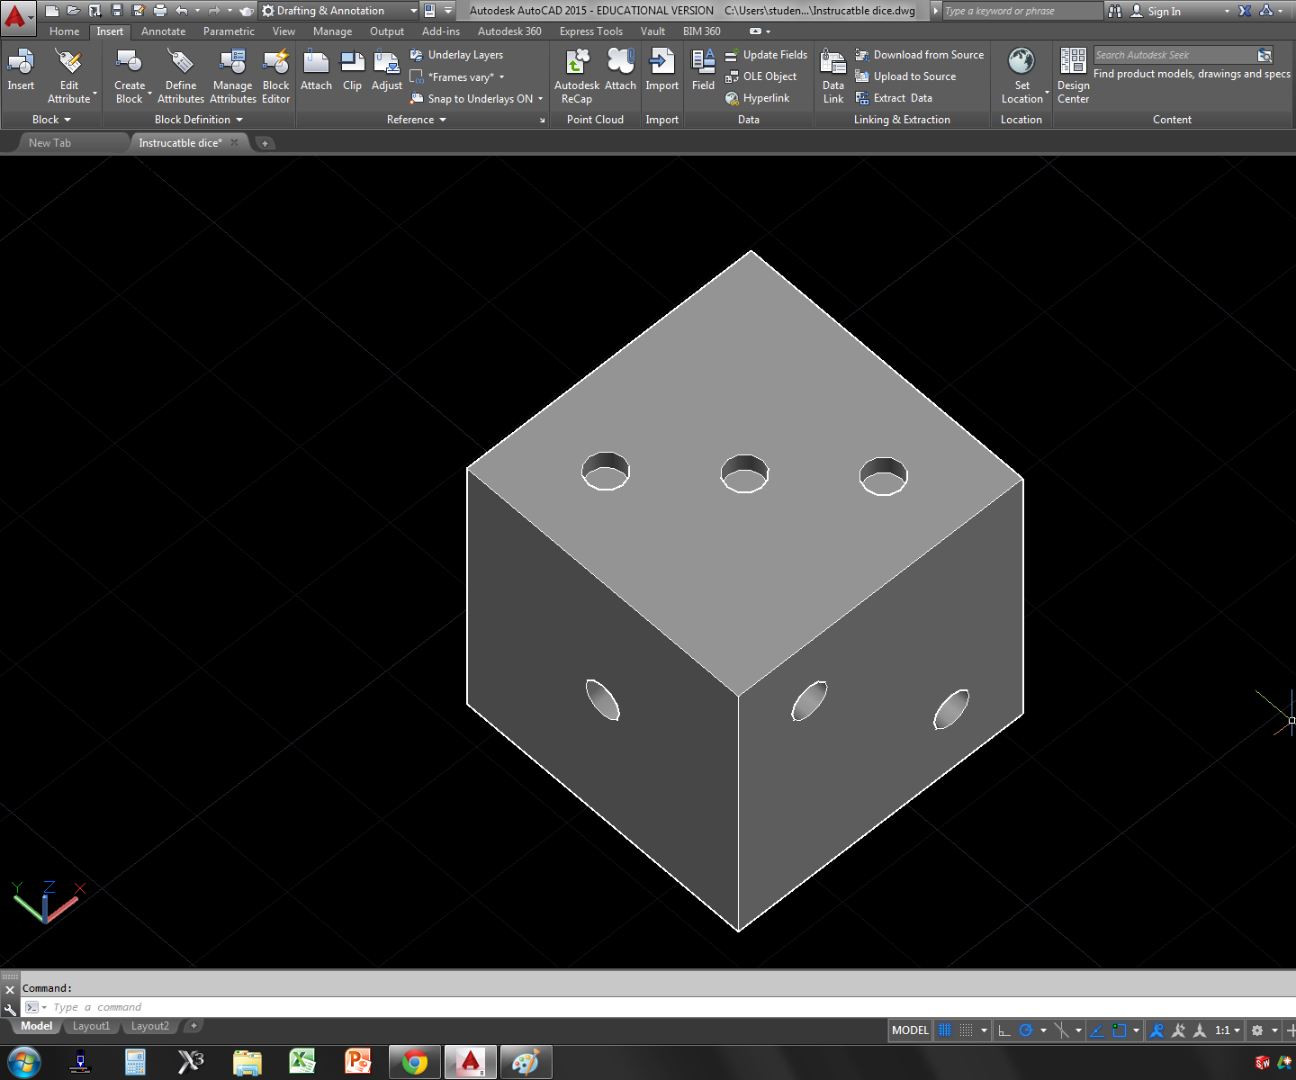Open Google Chrome from the taskbar
Image resolution: width=1296 pixels, height=1080 pixels.
tap(414, 1061)
